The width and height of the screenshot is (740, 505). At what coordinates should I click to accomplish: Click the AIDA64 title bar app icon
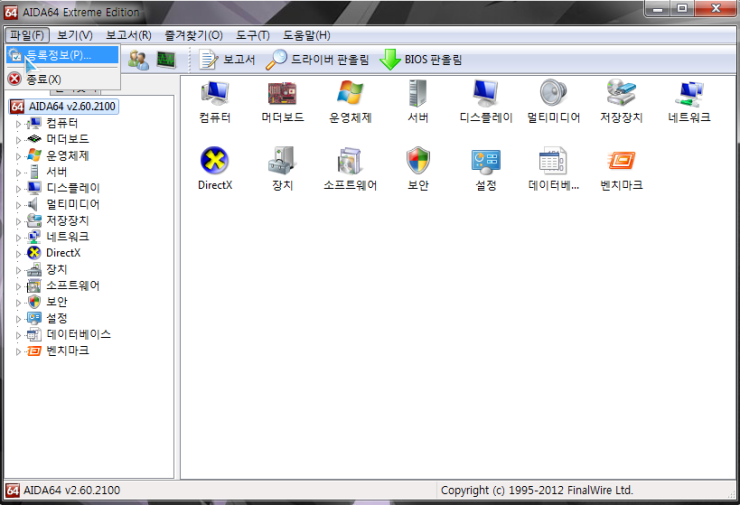[11, 12]
